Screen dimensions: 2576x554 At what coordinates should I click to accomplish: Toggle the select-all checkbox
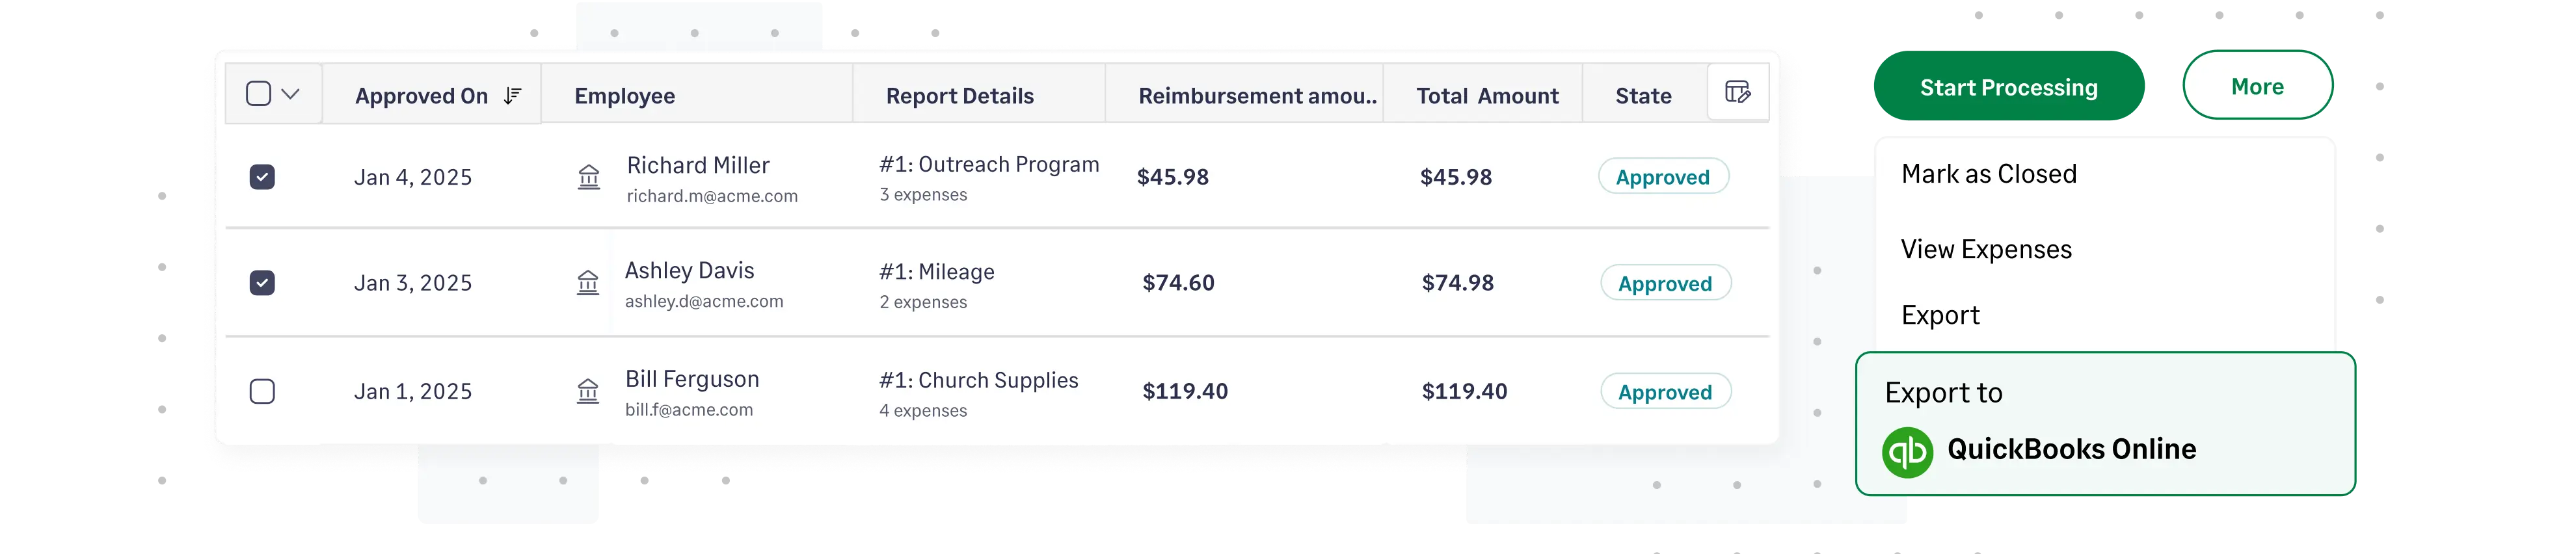click(x=259, y=92)
